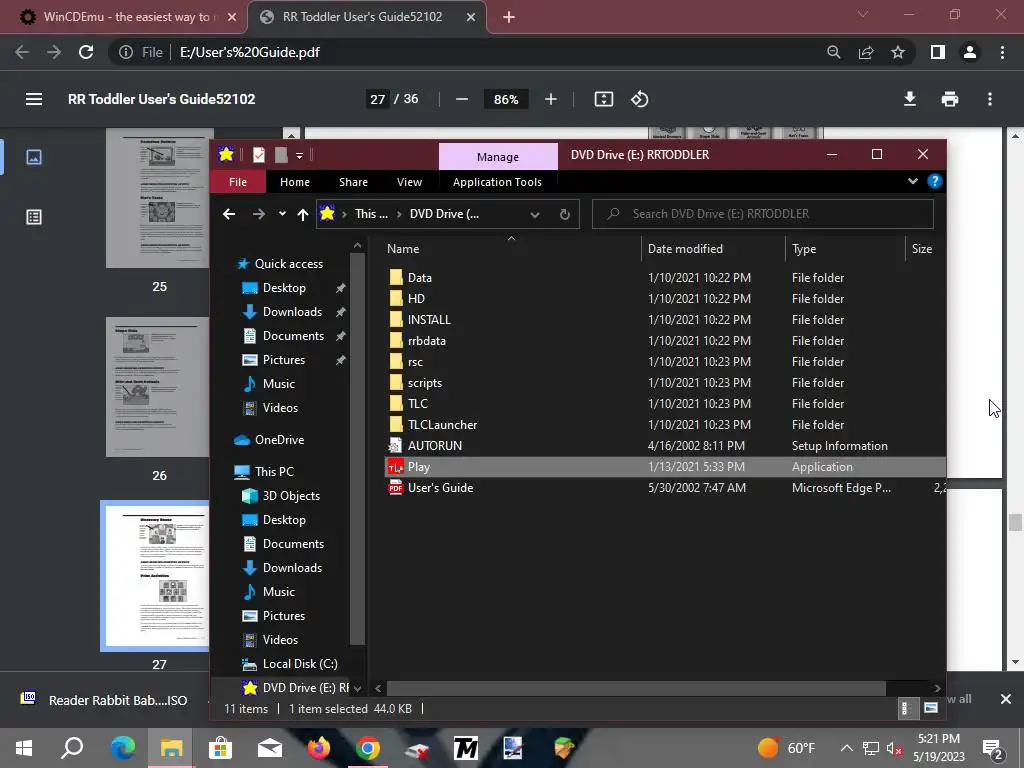Viewport: 1024px width, 768px height.
Task: Sort files by Type column
Action: coord(844,249)
